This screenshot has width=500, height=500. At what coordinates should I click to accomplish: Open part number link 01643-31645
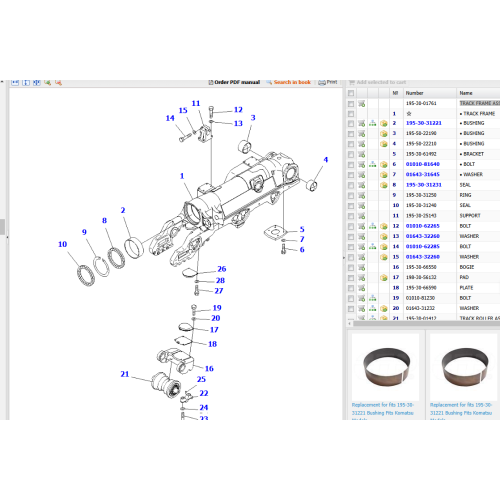[x=423, y=175]
